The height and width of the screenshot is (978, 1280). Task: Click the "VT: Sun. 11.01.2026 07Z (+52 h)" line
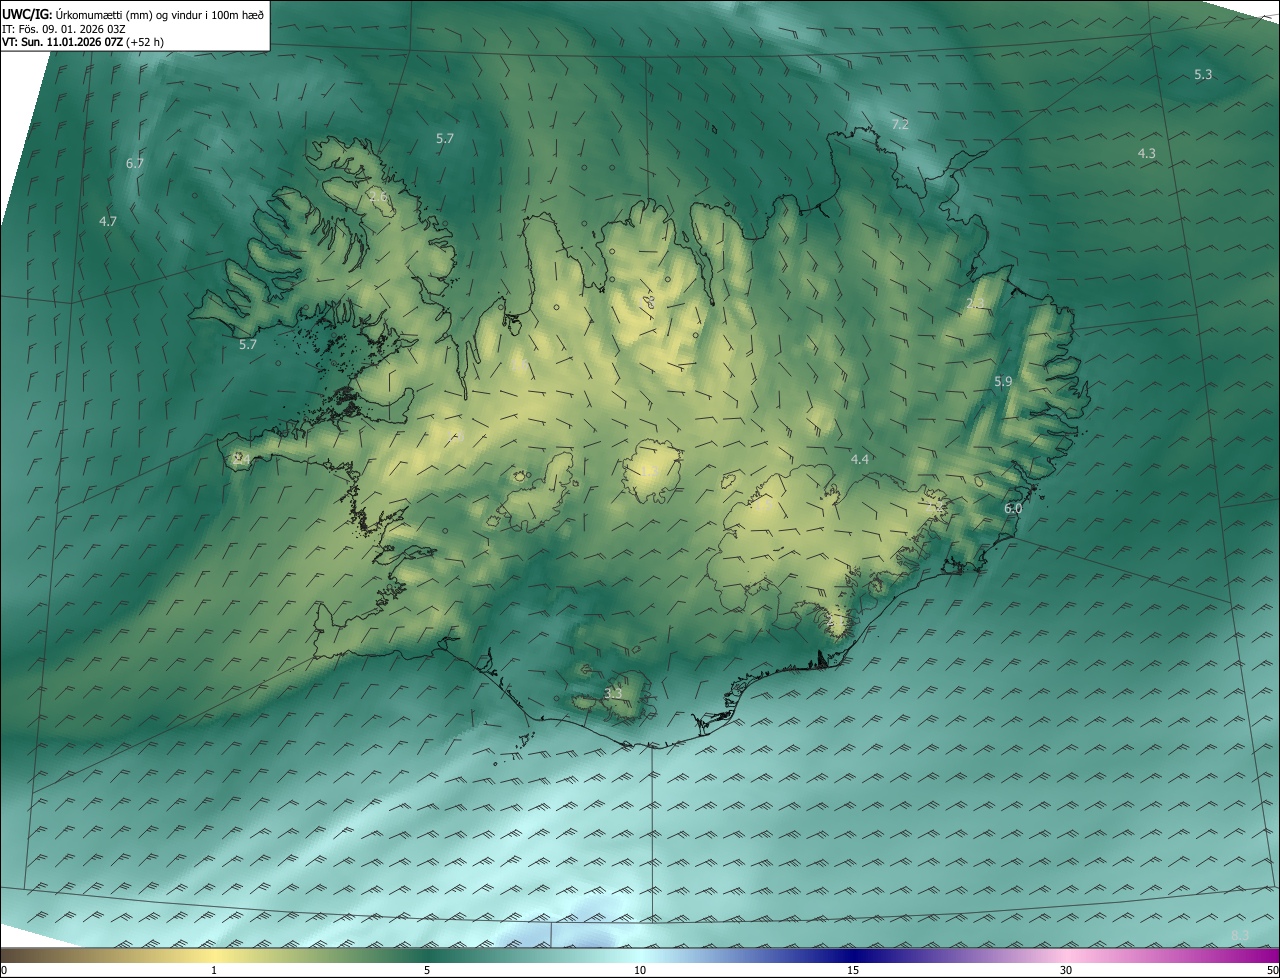point(83,43)
